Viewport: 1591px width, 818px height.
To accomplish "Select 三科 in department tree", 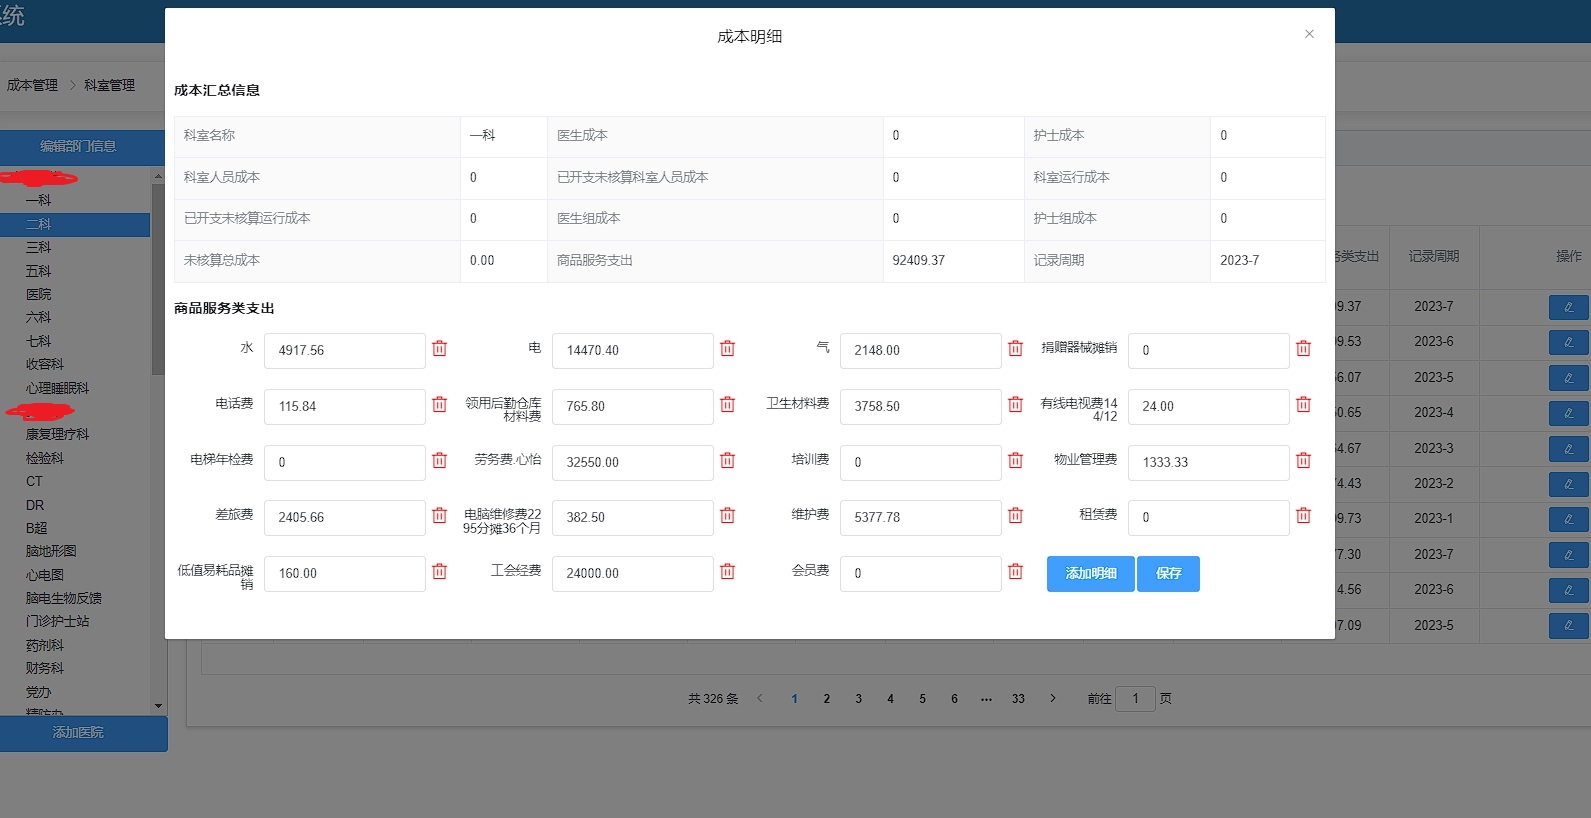I will [x=38, y=247].
